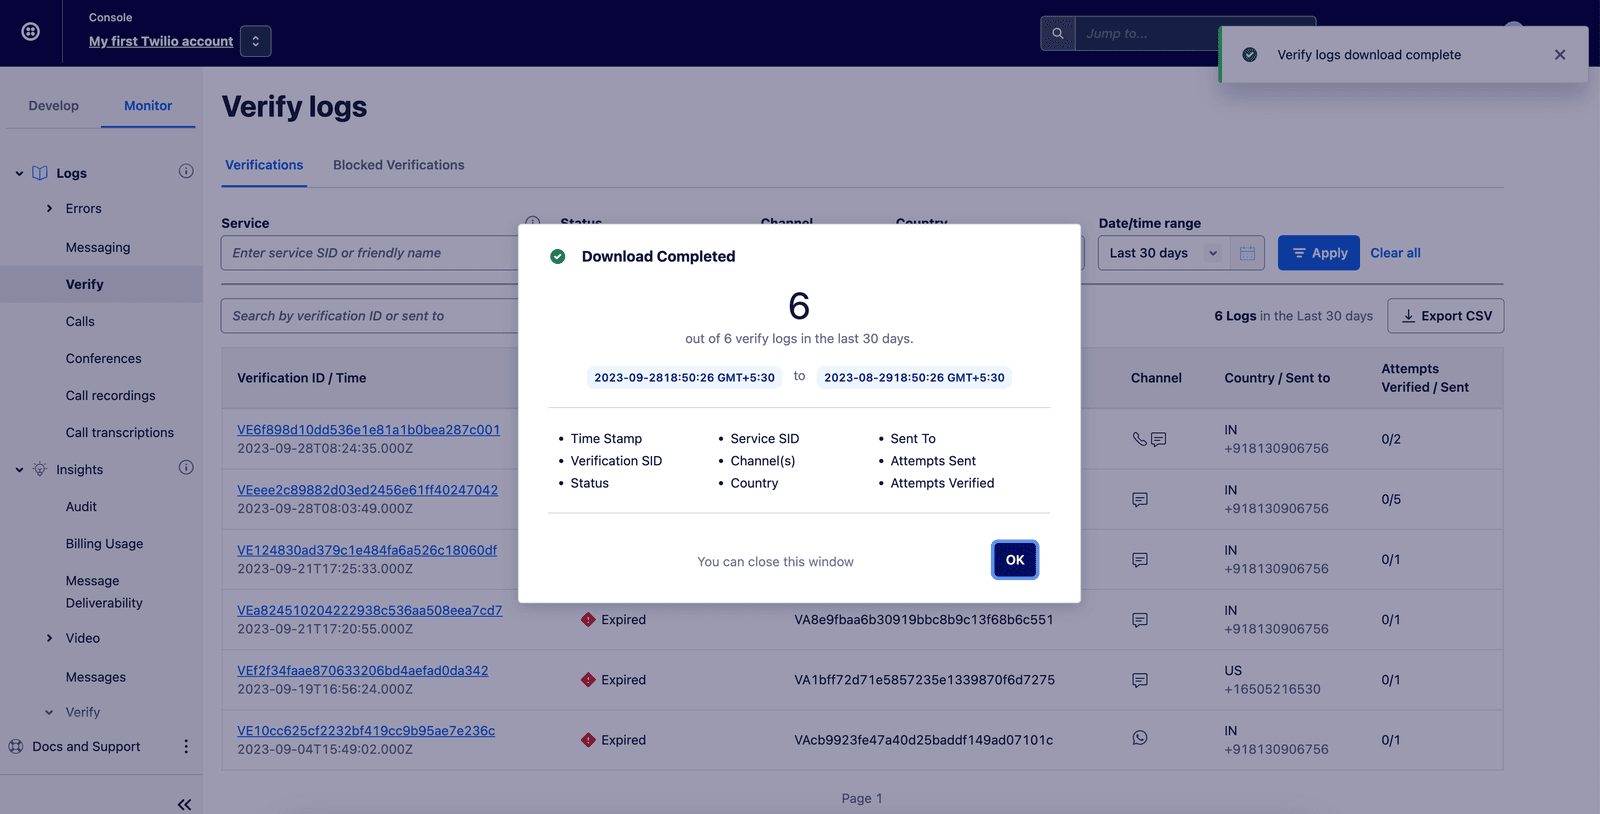Dismiss the download complete notification
The image size is (1600, 814).
coord(1559,55)
